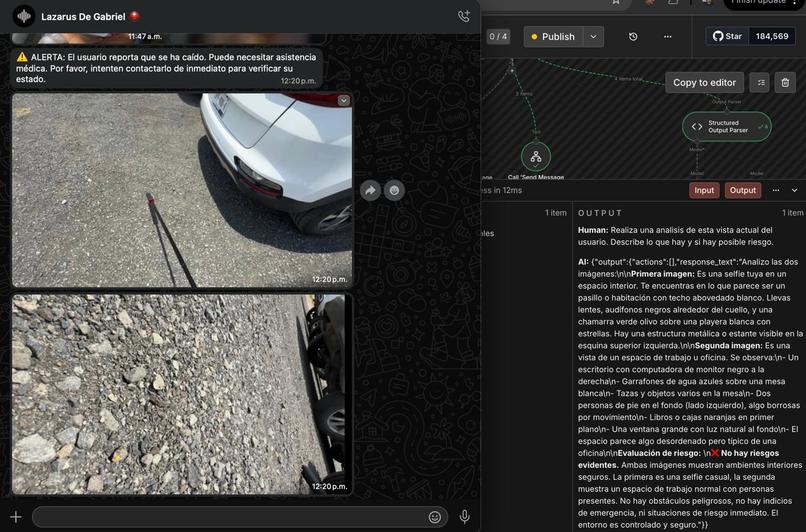Open the emoji picker in message box
This screenshot has width=806, height=532.
(x=434, y=517)
